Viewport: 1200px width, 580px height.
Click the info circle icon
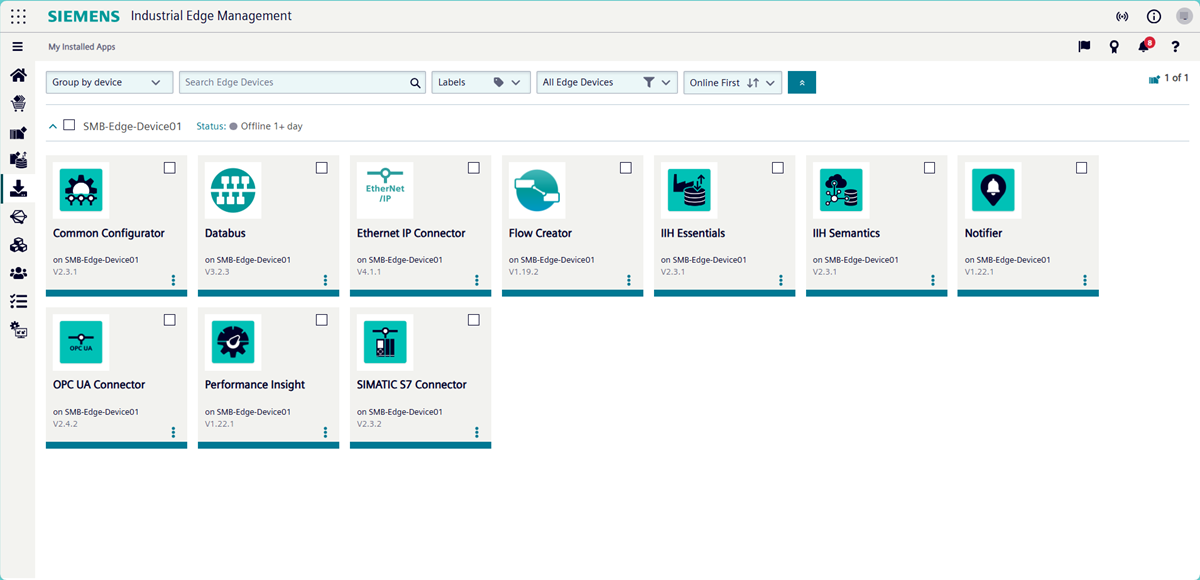pos(1153,17)
